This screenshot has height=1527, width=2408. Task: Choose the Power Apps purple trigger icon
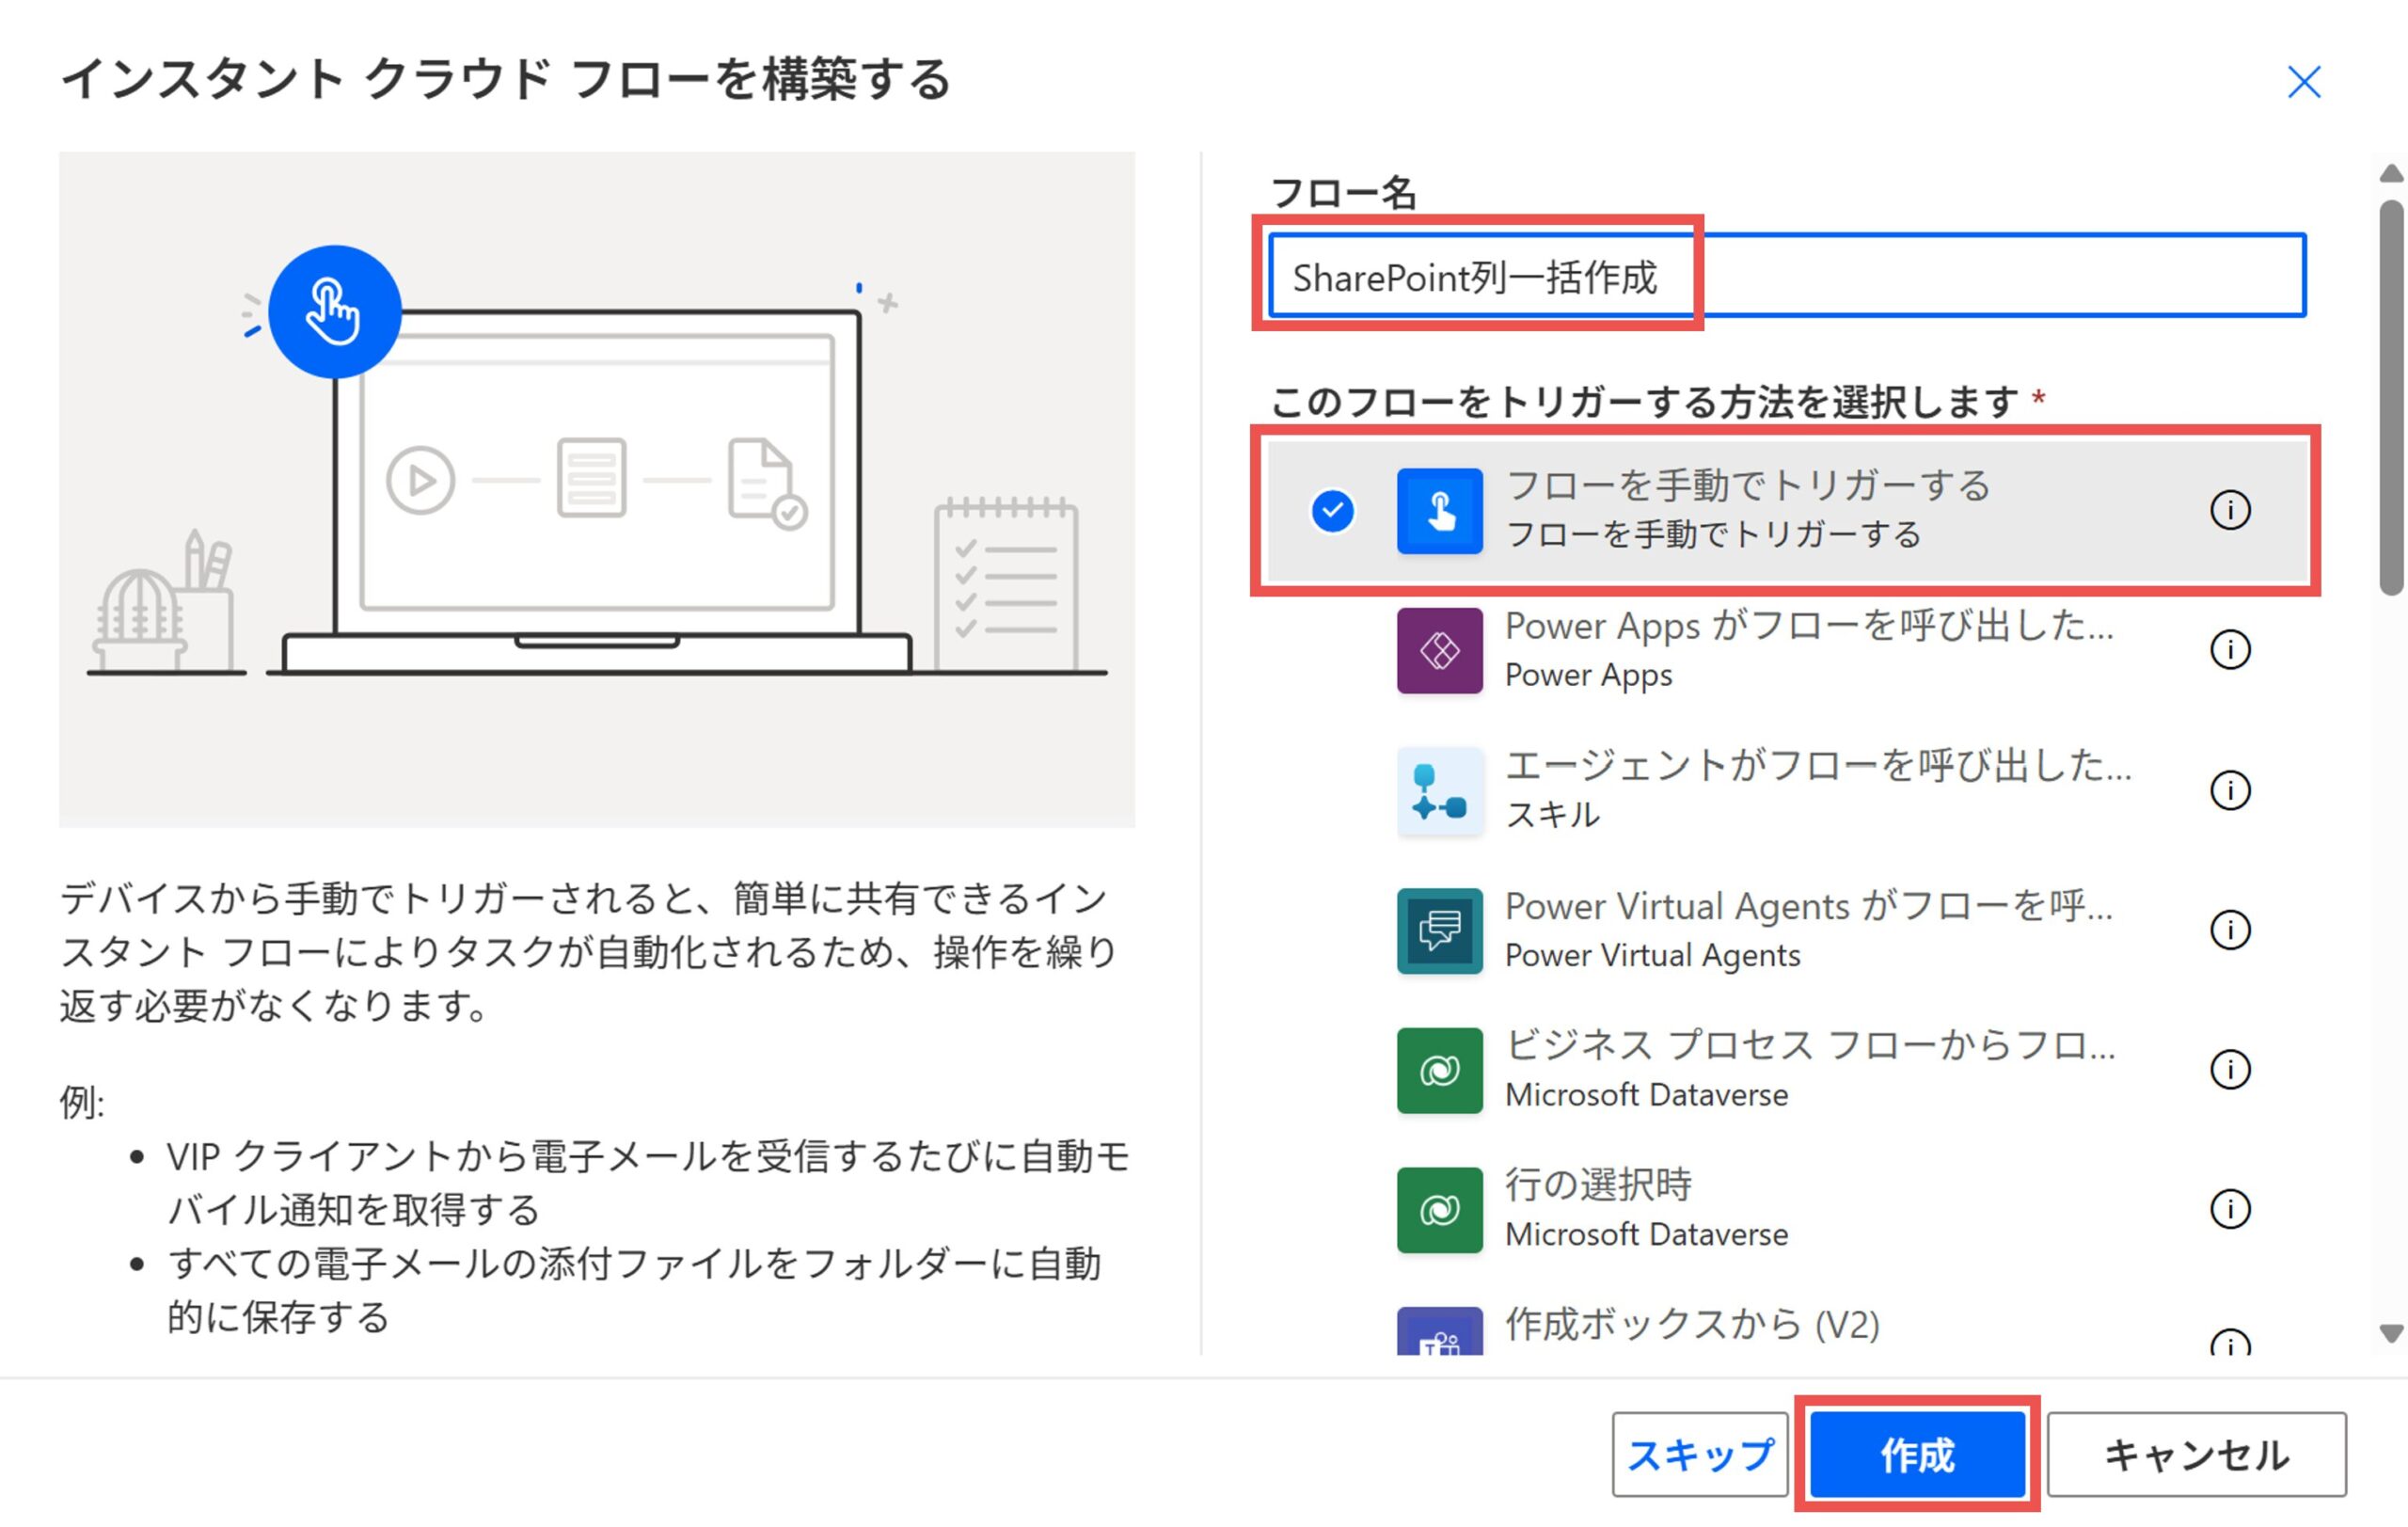[1439, 650]
